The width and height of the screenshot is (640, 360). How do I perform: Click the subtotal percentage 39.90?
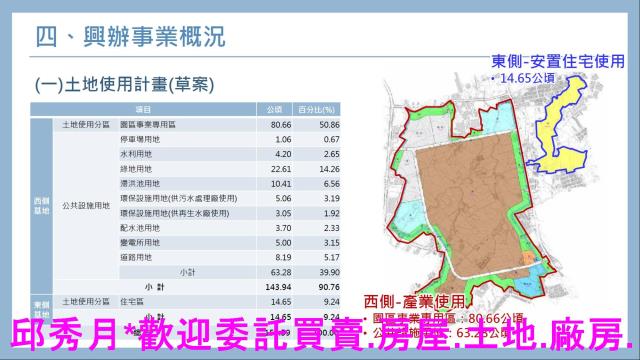(329, 272)
